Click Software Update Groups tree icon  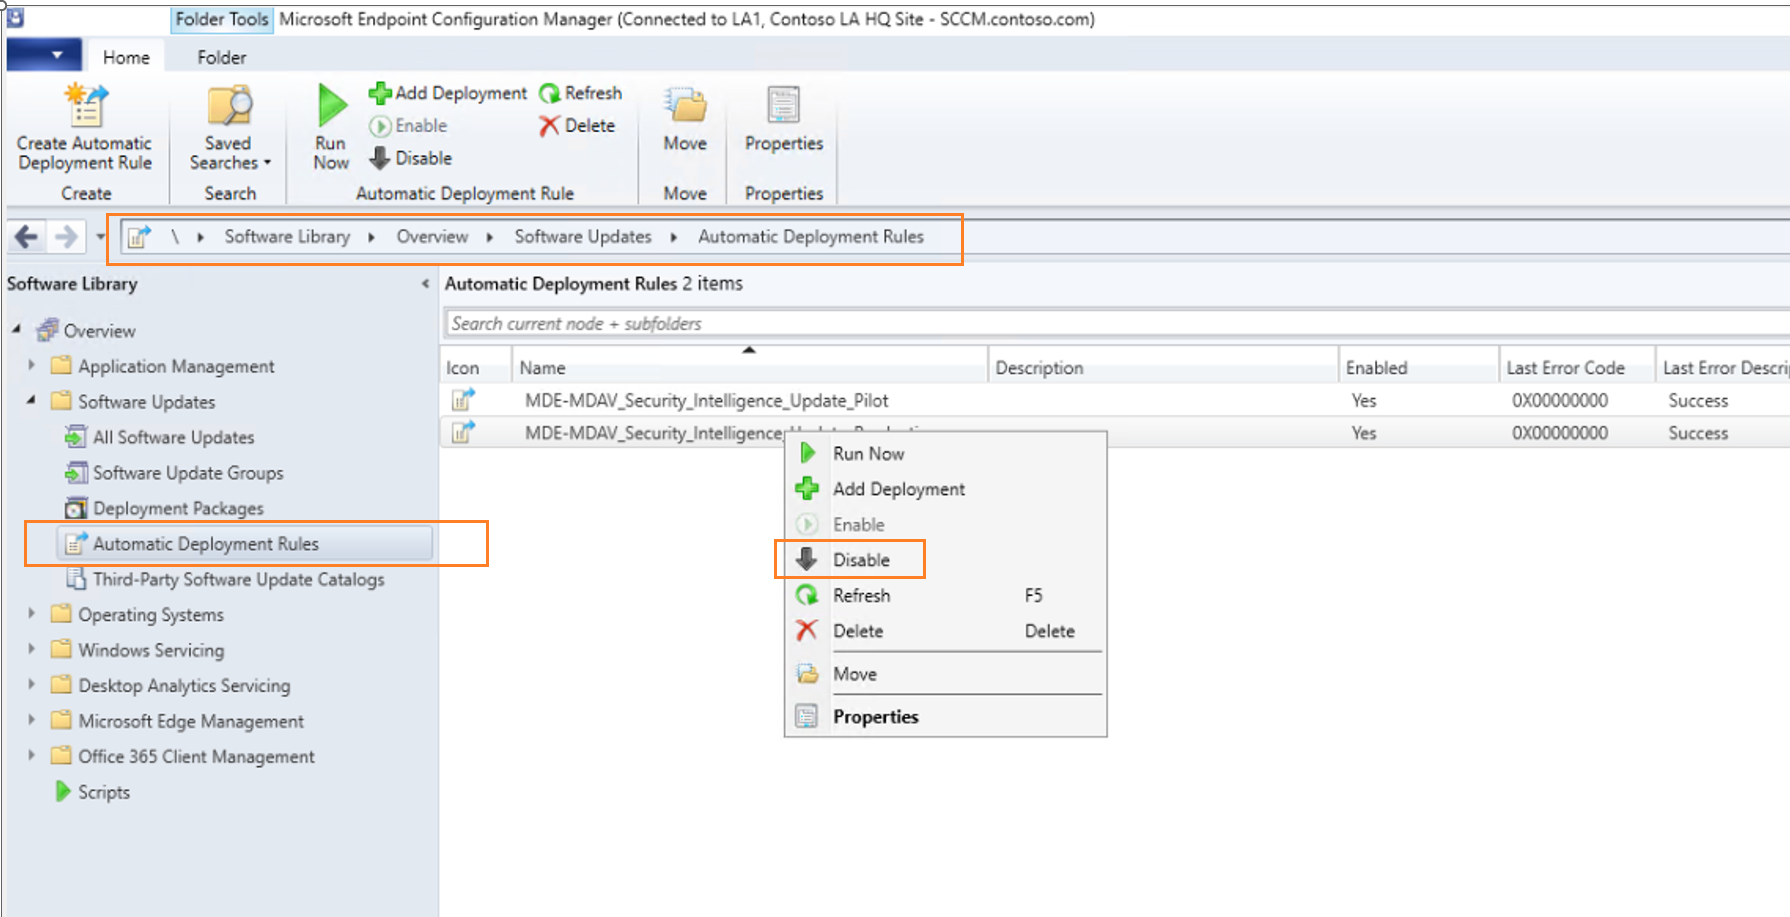coord(76,472)
